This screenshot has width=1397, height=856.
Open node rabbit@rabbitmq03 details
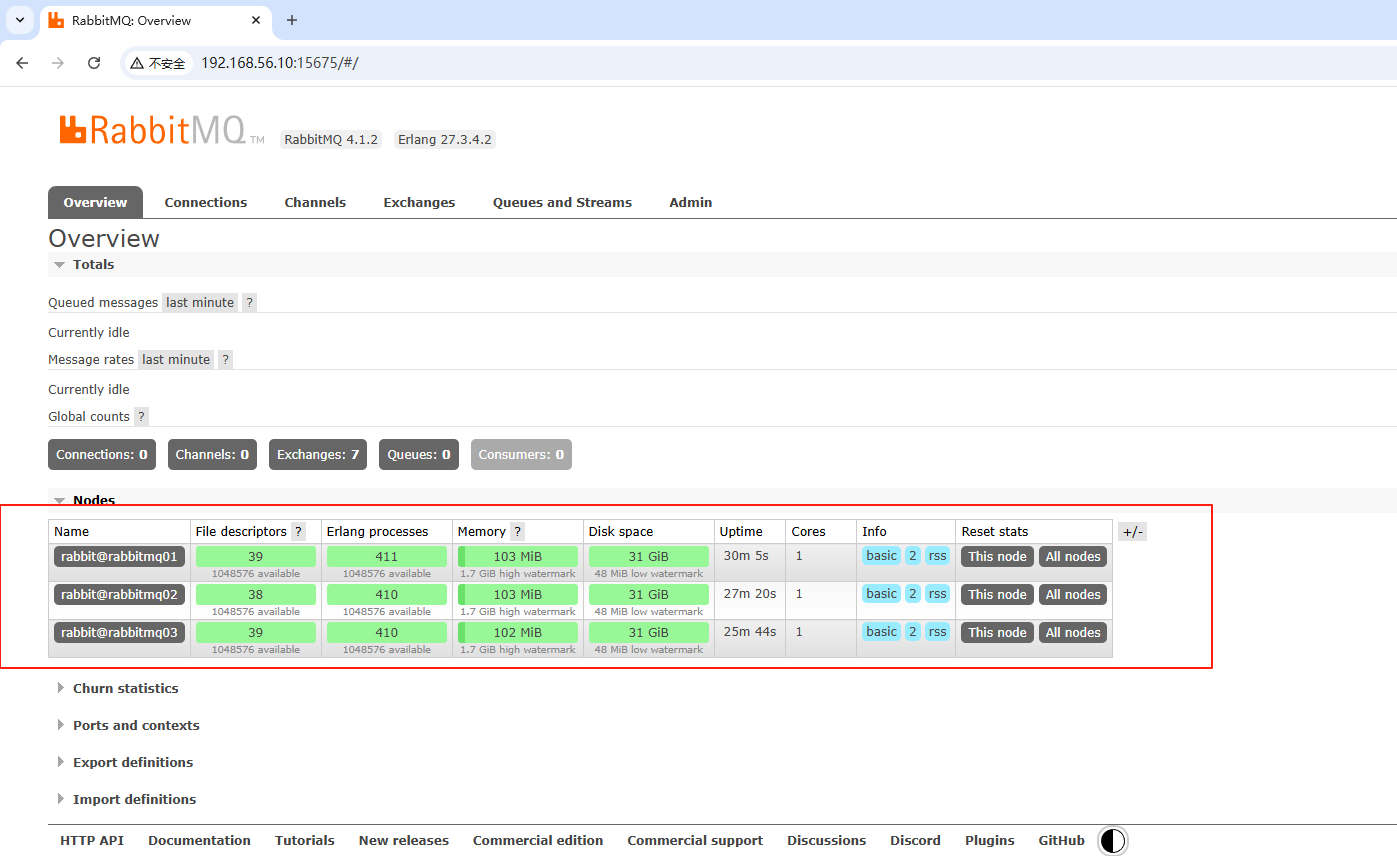pos(119,633)
